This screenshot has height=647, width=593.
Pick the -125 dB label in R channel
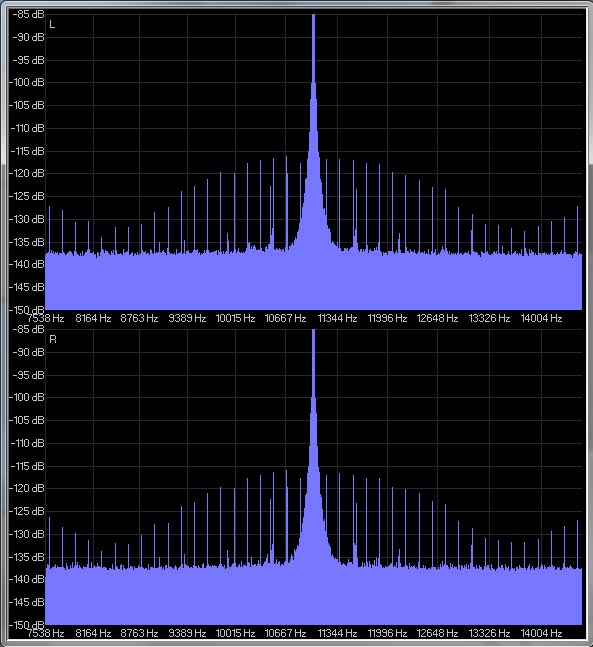pos(27,511)
